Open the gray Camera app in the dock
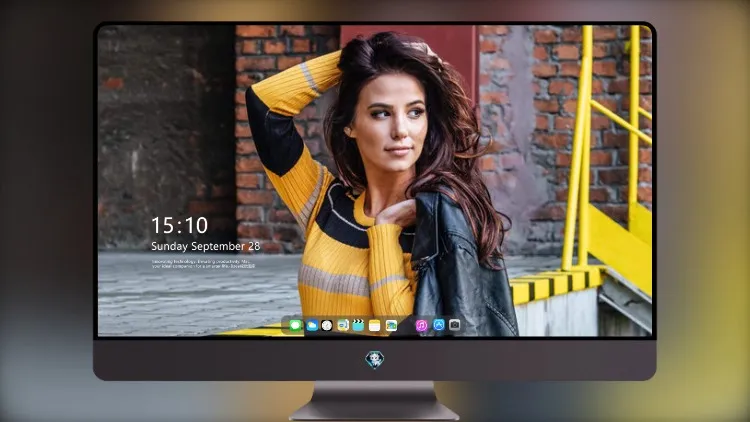The height and width of the screenshot is (422, 750). point(454,325)
